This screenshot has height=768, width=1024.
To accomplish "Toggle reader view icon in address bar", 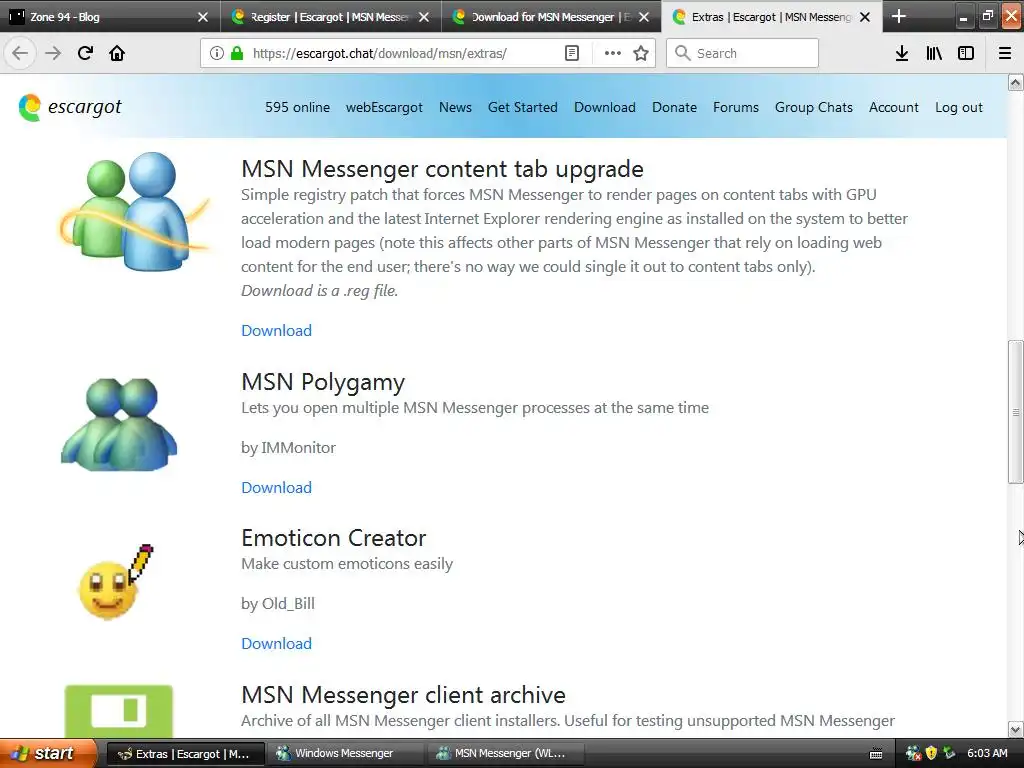I will (x=571, y=53).
